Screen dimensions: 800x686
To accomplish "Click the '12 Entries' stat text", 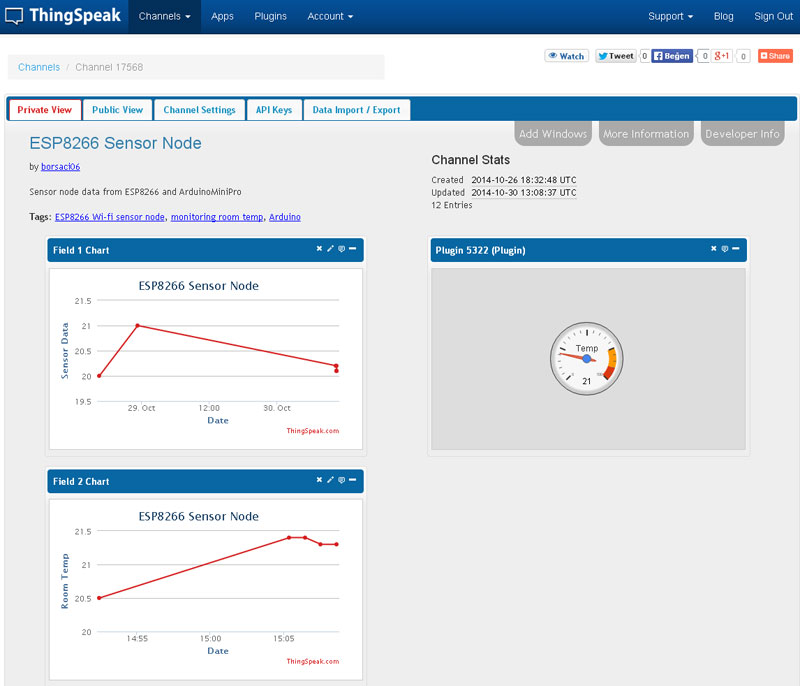I will (452, 205).
